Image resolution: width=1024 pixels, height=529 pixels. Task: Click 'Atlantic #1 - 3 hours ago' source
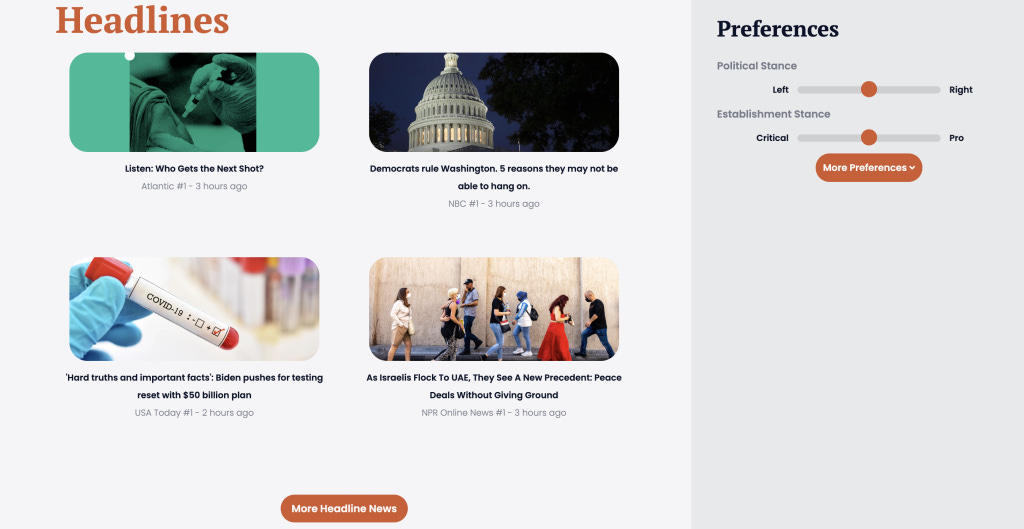pyautogui.click(x=194, y=186)
